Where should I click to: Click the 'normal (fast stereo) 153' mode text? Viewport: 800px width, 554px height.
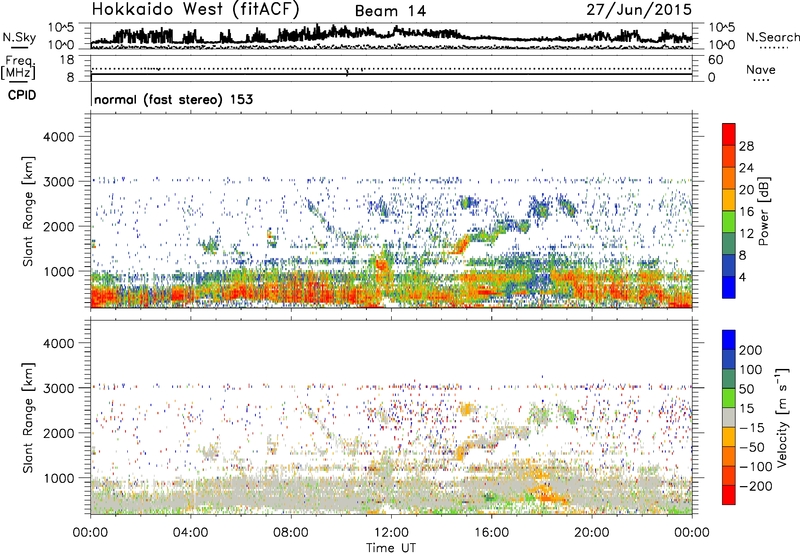coord(173,99)
